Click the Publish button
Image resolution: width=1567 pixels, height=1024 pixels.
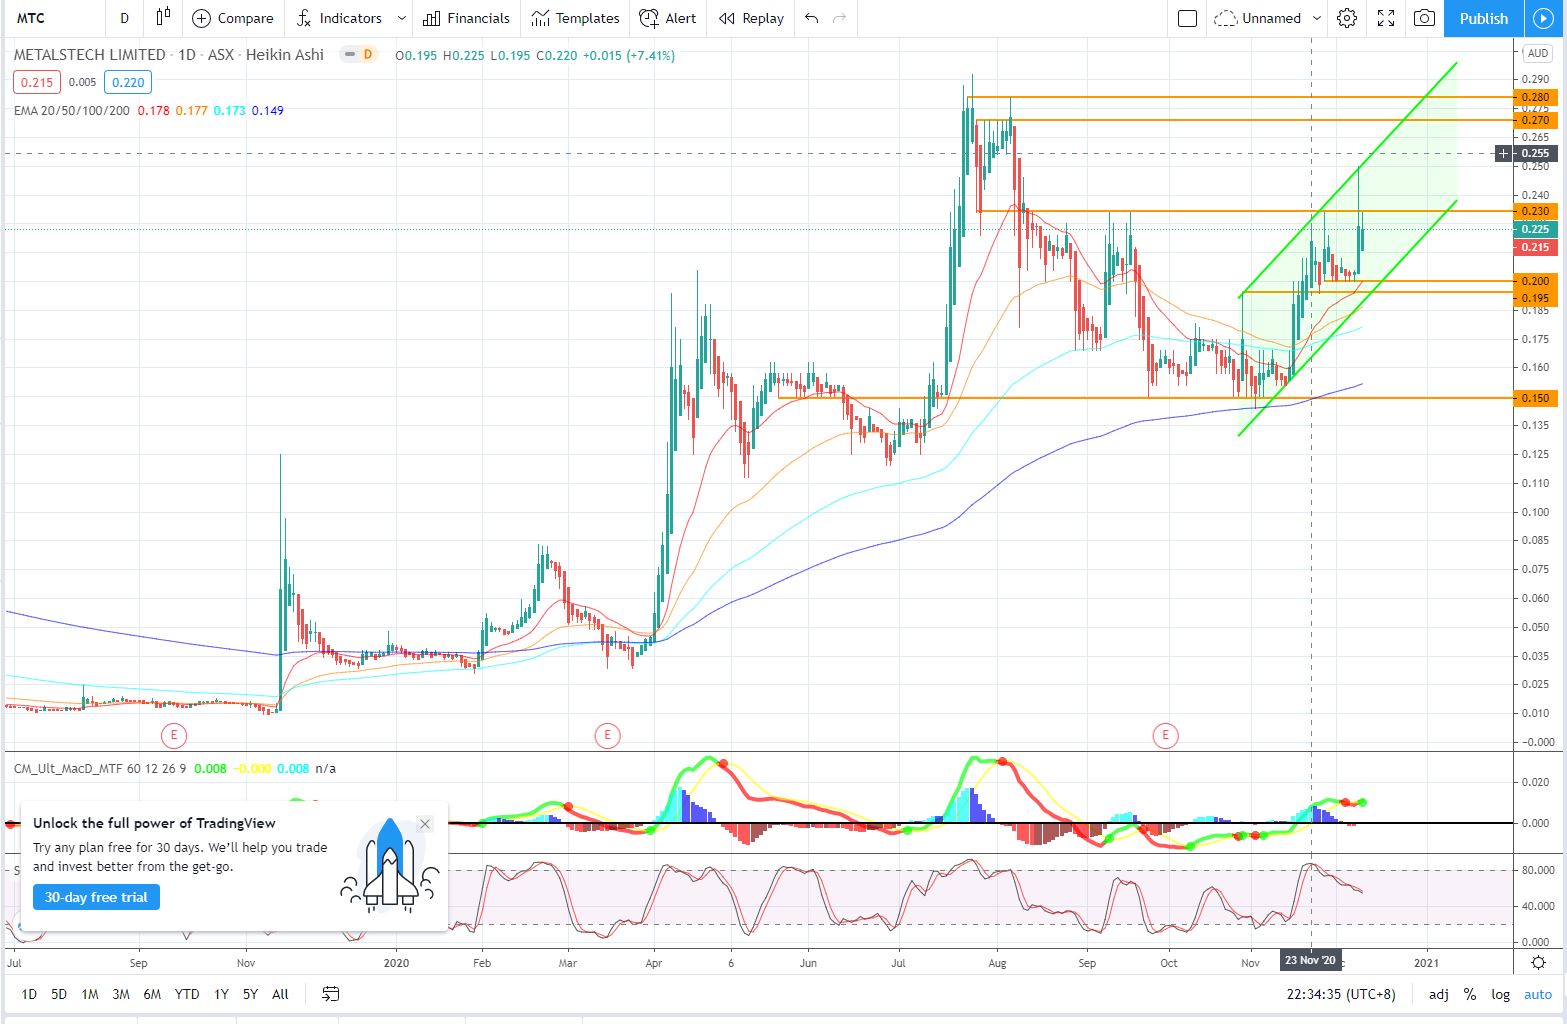[1483, 18]
